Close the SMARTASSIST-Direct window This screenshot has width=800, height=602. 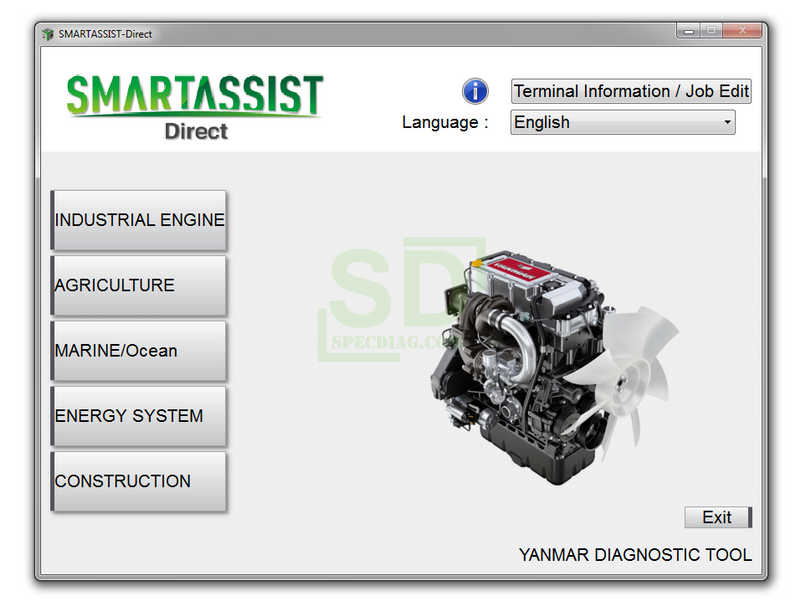tap(744, 31)
